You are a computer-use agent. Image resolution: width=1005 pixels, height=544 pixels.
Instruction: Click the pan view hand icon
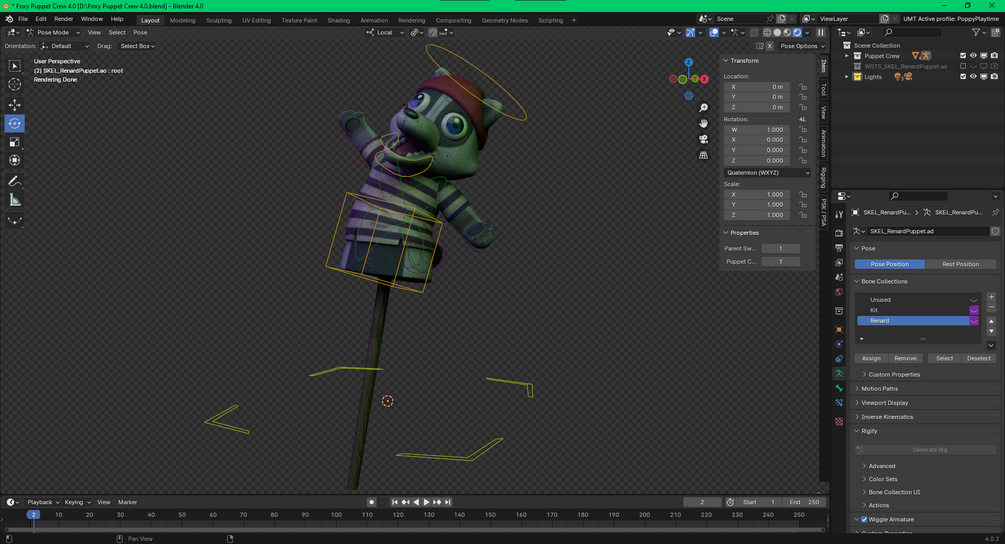[x=703, y=123]
